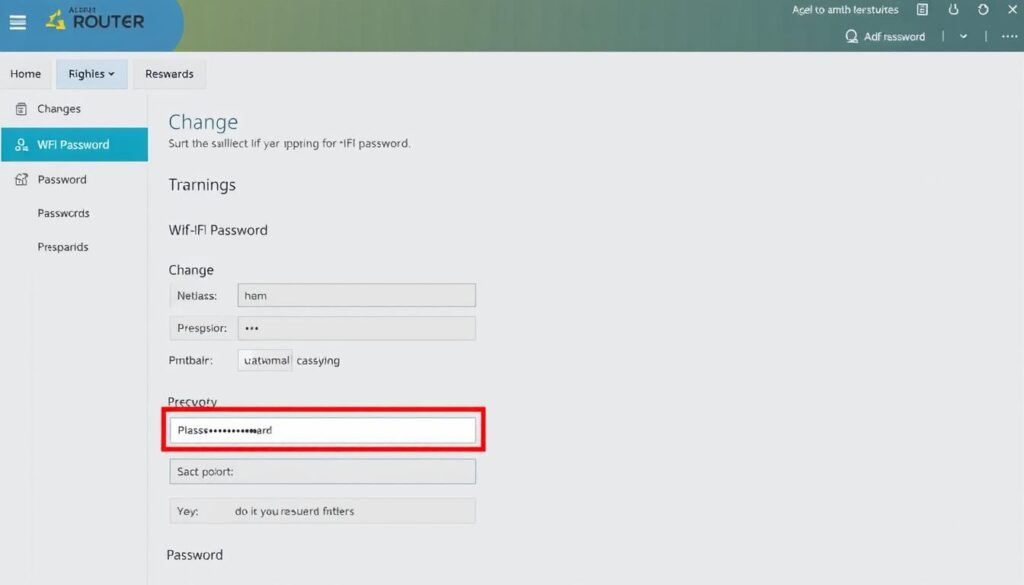Open Passwords in the sidebar

(63, 213)
